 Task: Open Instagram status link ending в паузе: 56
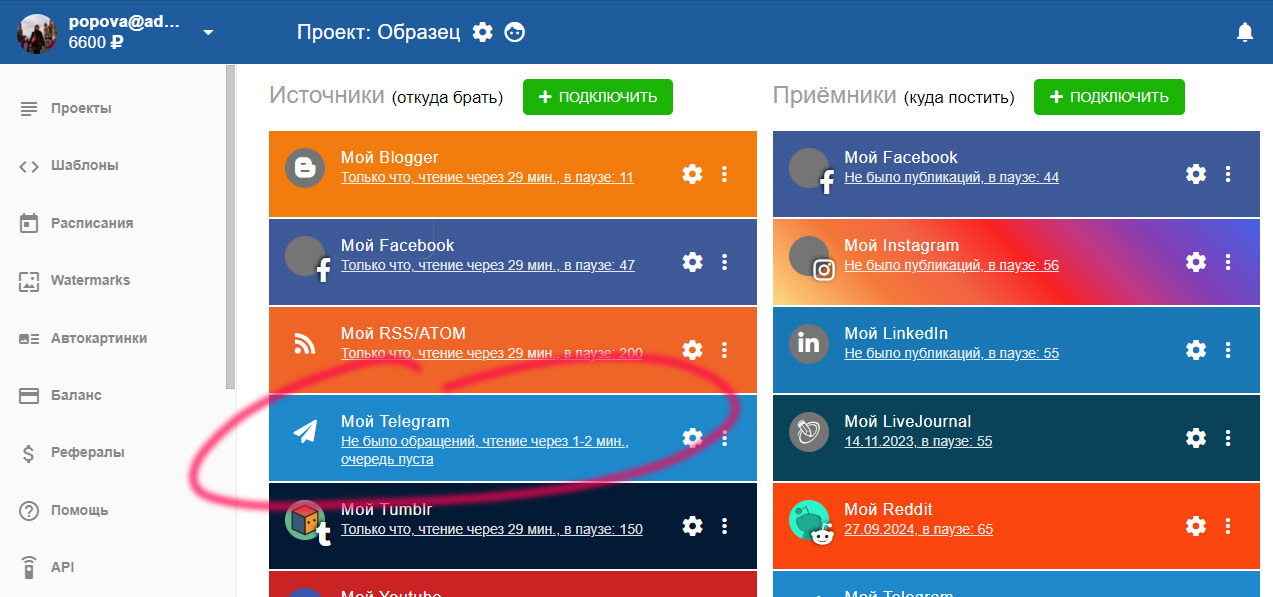952,266
